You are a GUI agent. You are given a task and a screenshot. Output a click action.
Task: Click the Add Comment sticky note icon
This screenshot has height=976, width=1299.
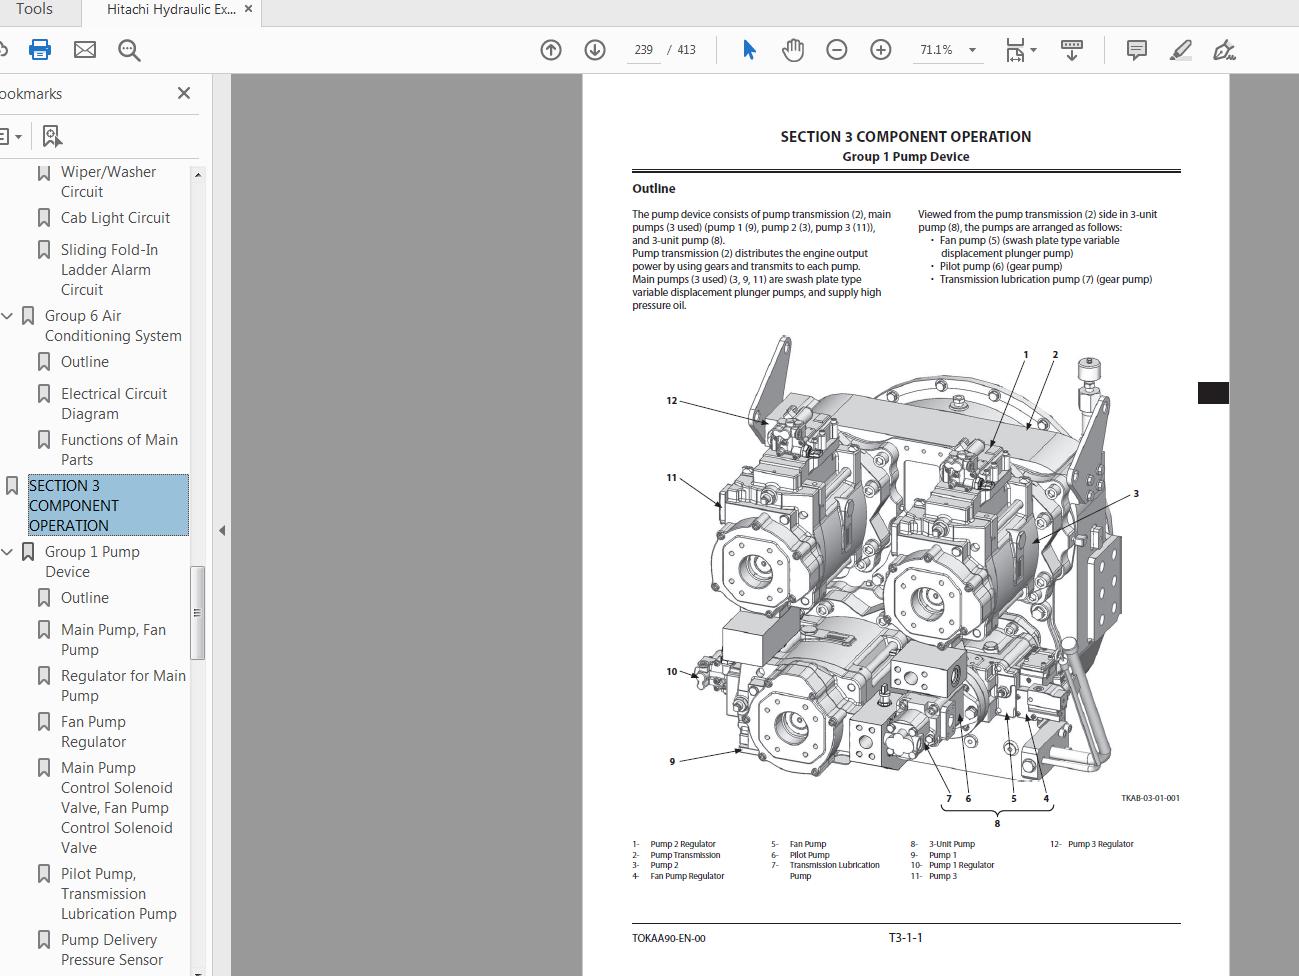coord(1135,49)
